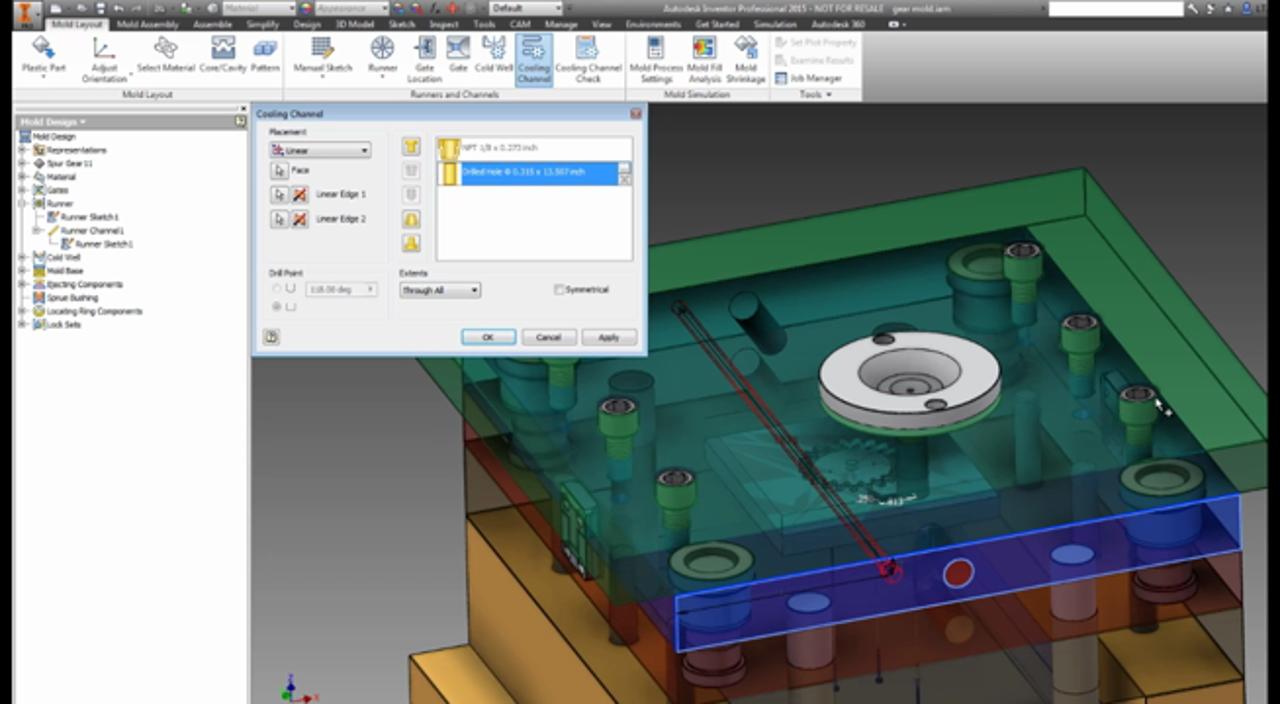The width and height of the screenshot is (1280, 704).
Task: Open the Extents Through All dropdown
Action: coord(440,290)
